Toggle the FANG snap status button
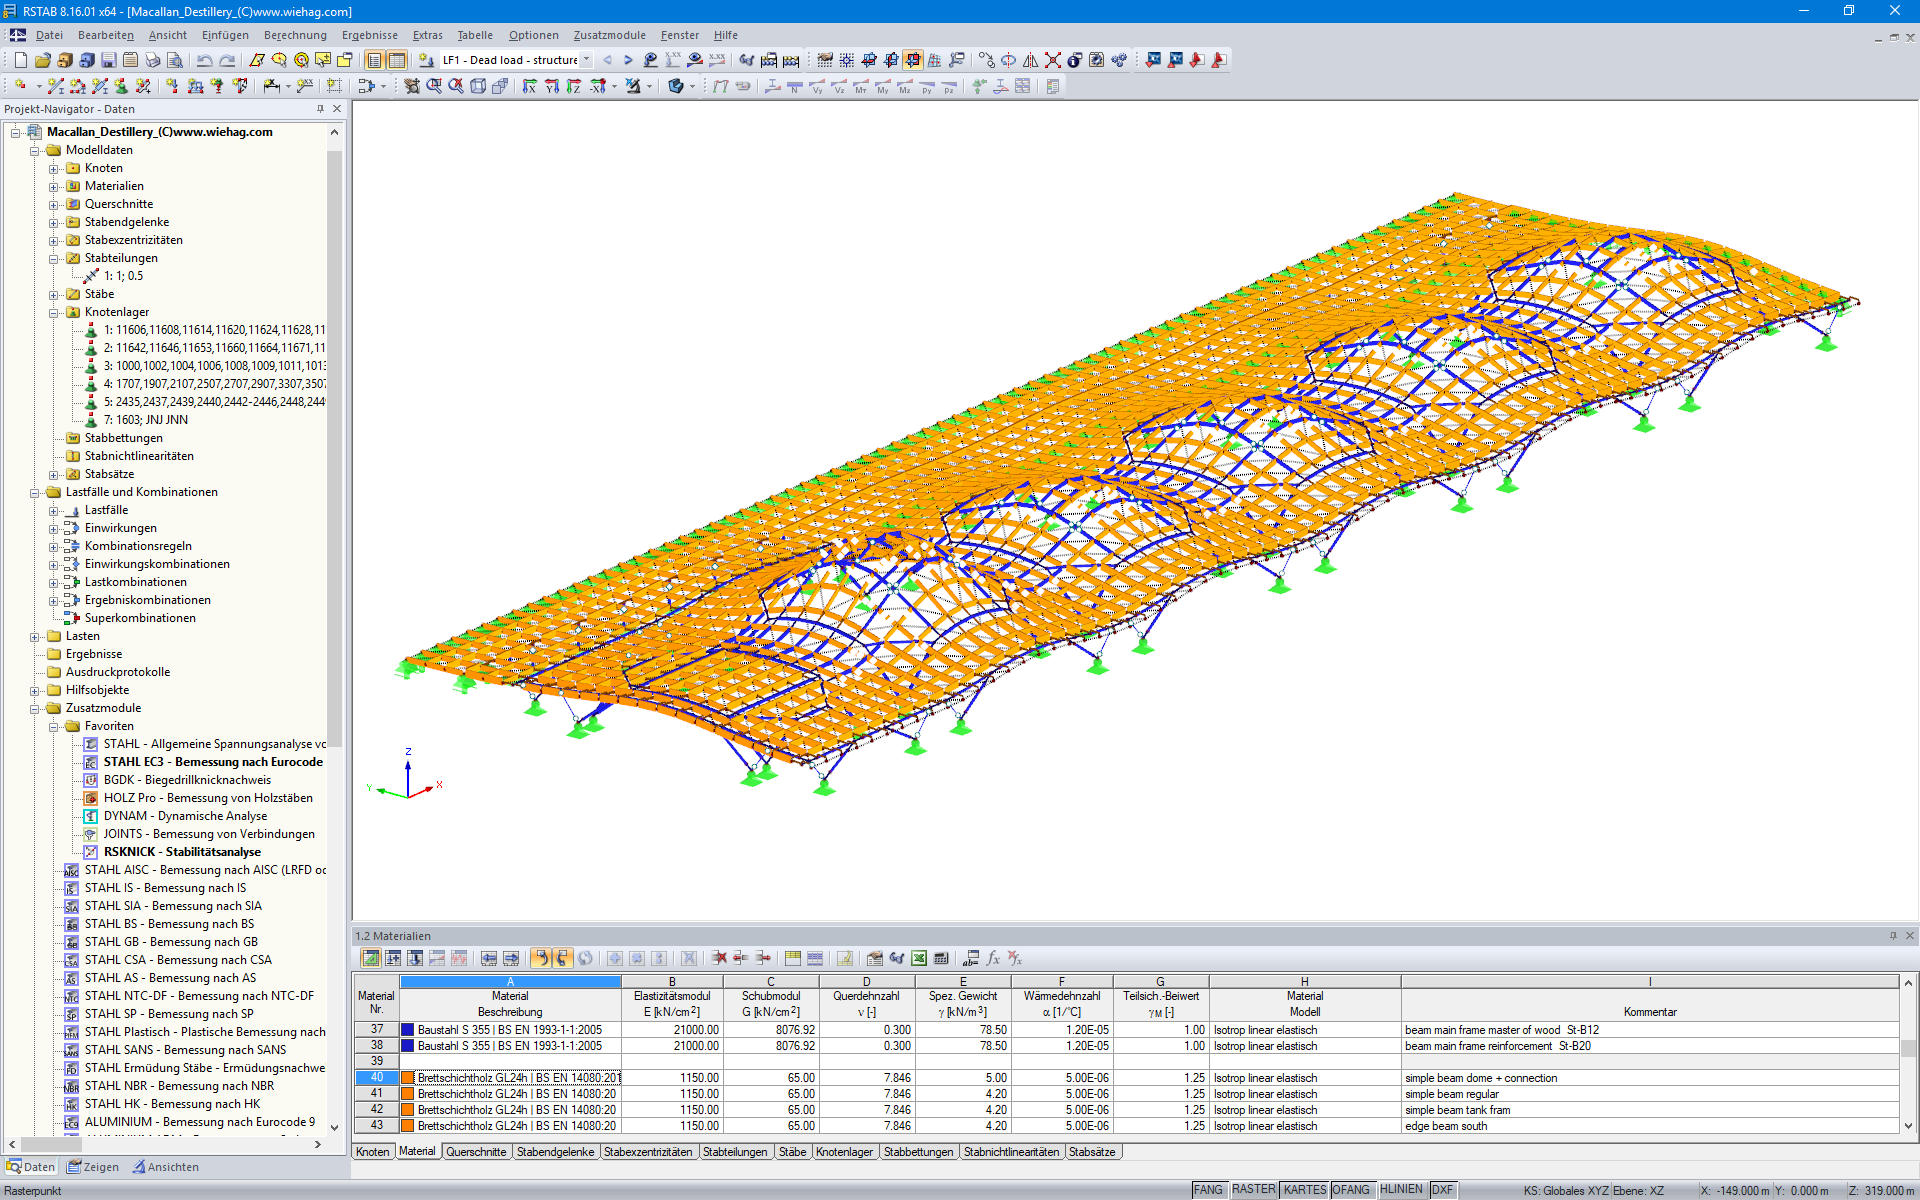The image size is (1920, 1200). (x=1207, y=1190)
